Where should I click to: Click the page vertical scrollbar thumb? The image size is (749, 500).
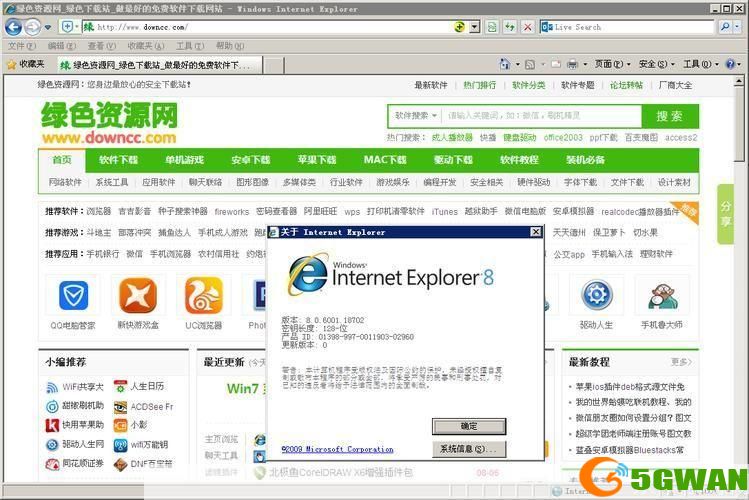tap(739, 124)
